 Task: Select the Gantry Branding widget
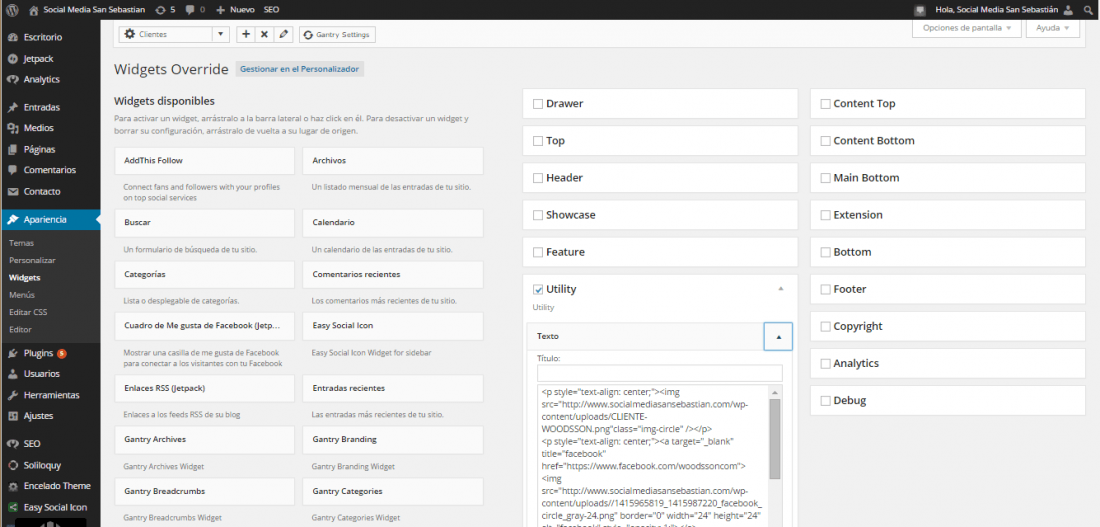click(393, 439)
